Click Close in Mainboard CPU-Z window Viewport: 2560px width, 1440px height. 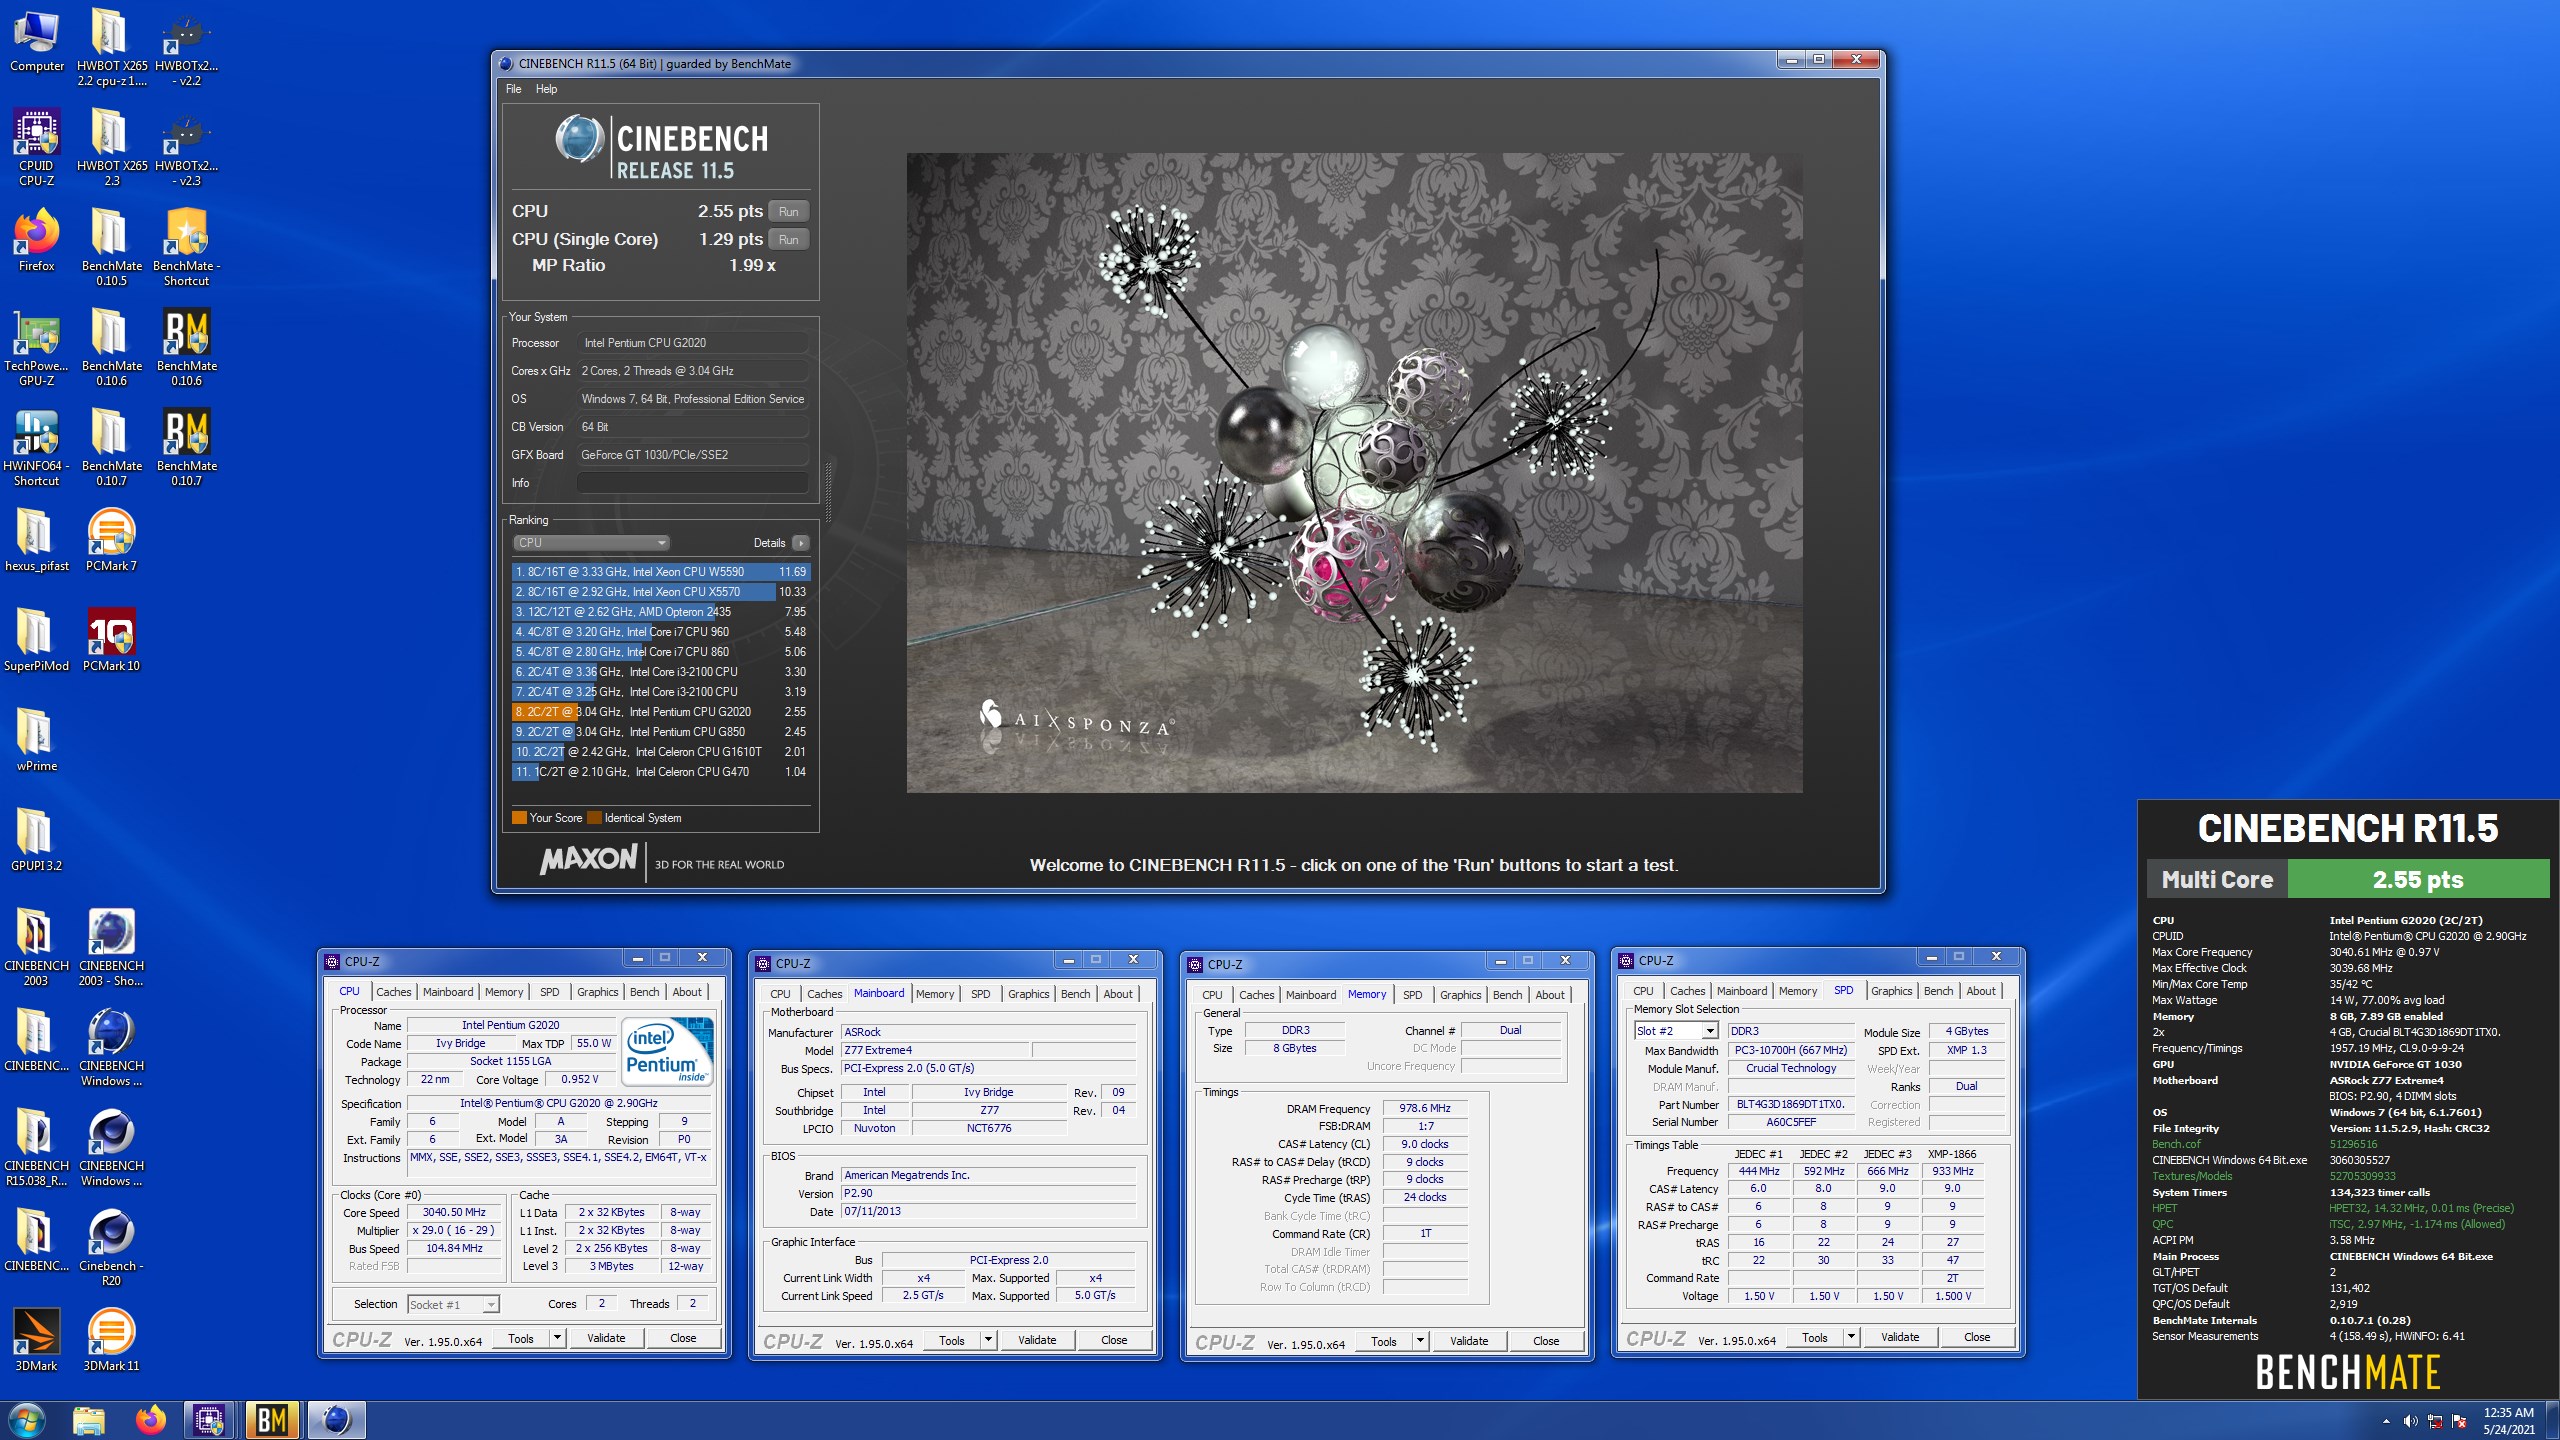click(1114, 1340)
